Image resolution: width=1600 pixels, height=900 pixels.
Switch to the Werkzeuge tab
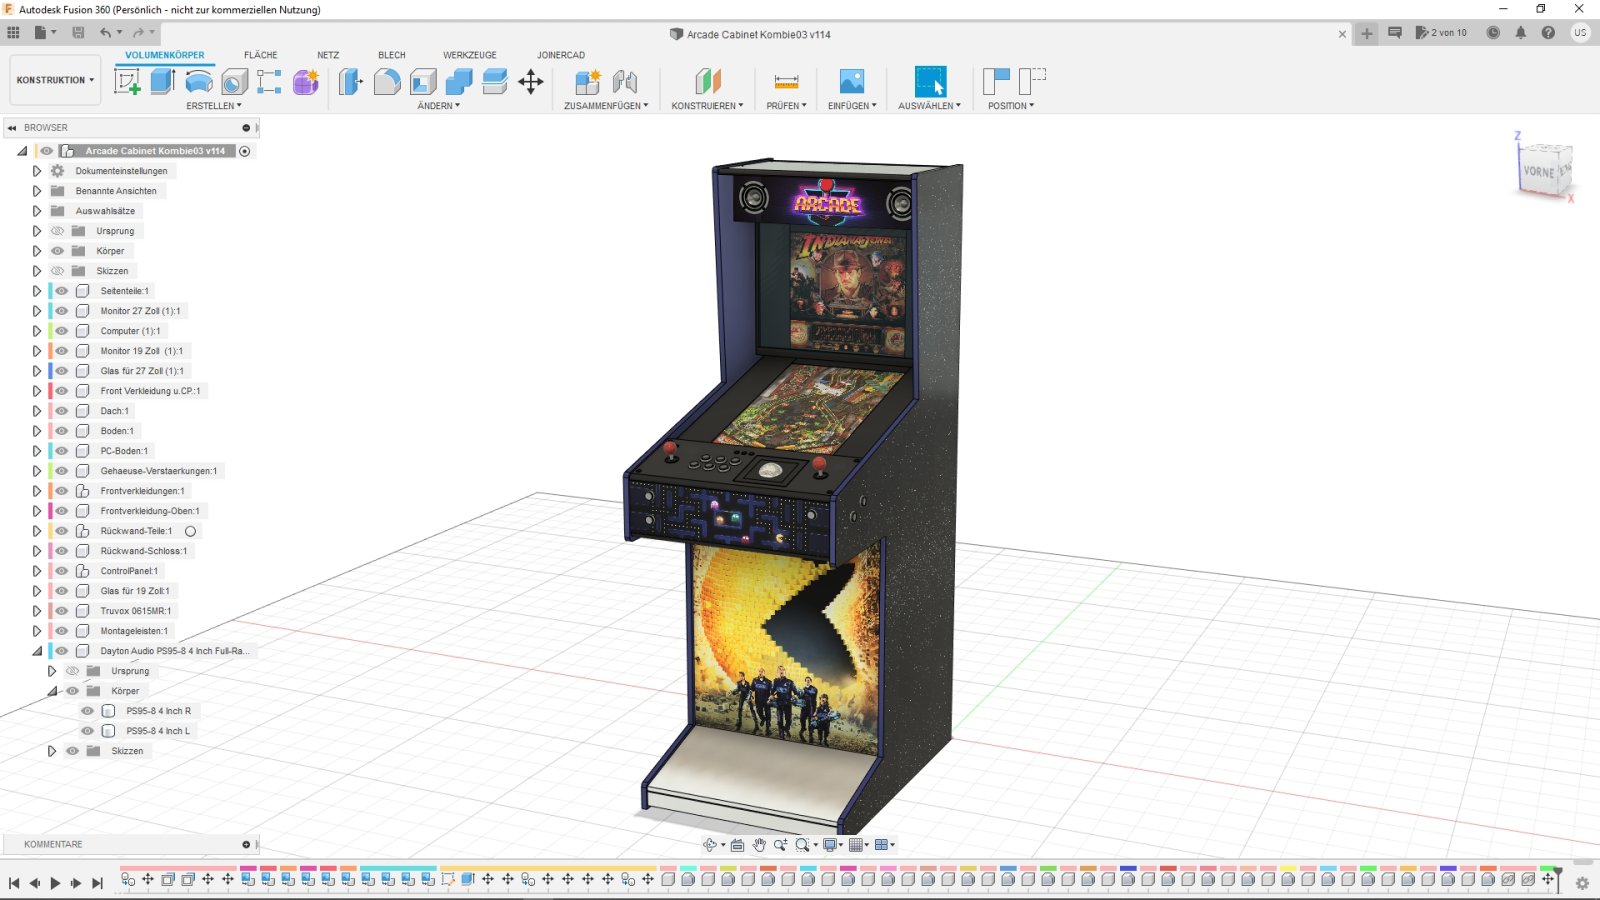[x=470, y=55]
